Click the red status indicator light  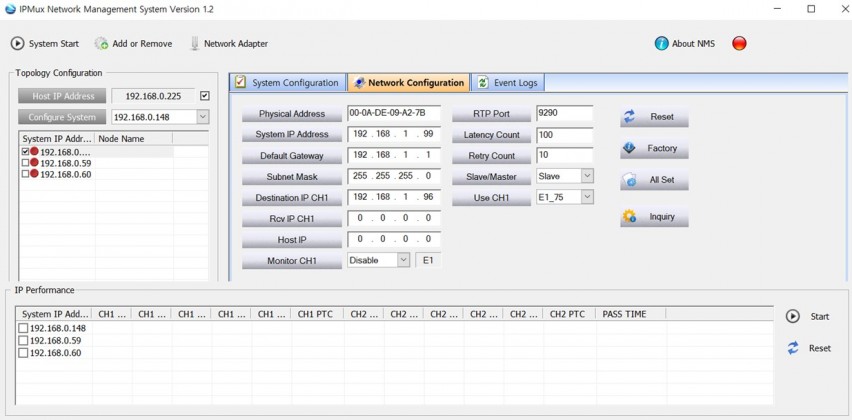click(x=740, y=43)
